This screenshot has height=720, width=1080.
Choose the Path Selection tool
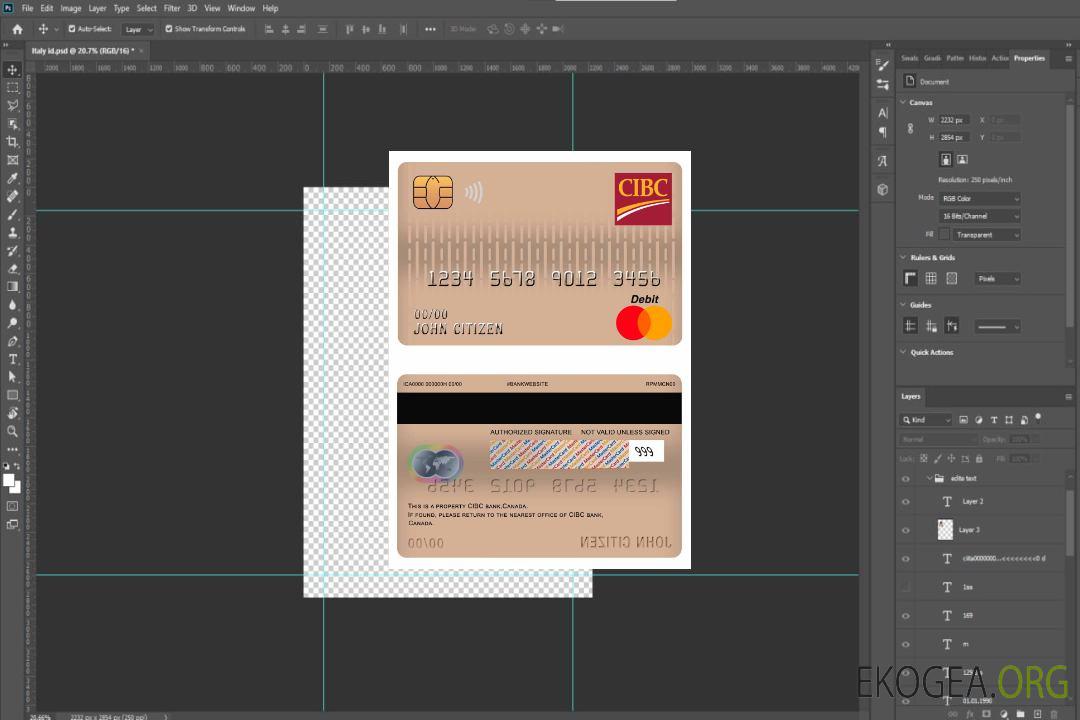click(x=12, y=377)
